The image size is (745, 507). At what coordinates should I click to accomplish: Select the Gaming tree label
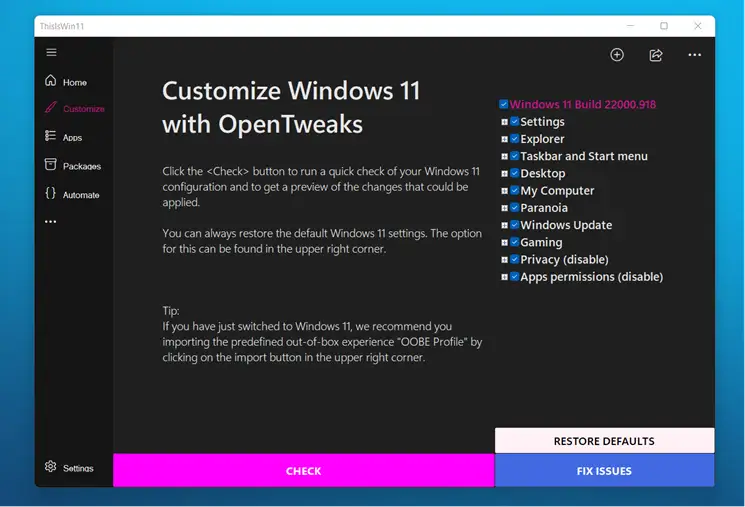pos(541,242)
